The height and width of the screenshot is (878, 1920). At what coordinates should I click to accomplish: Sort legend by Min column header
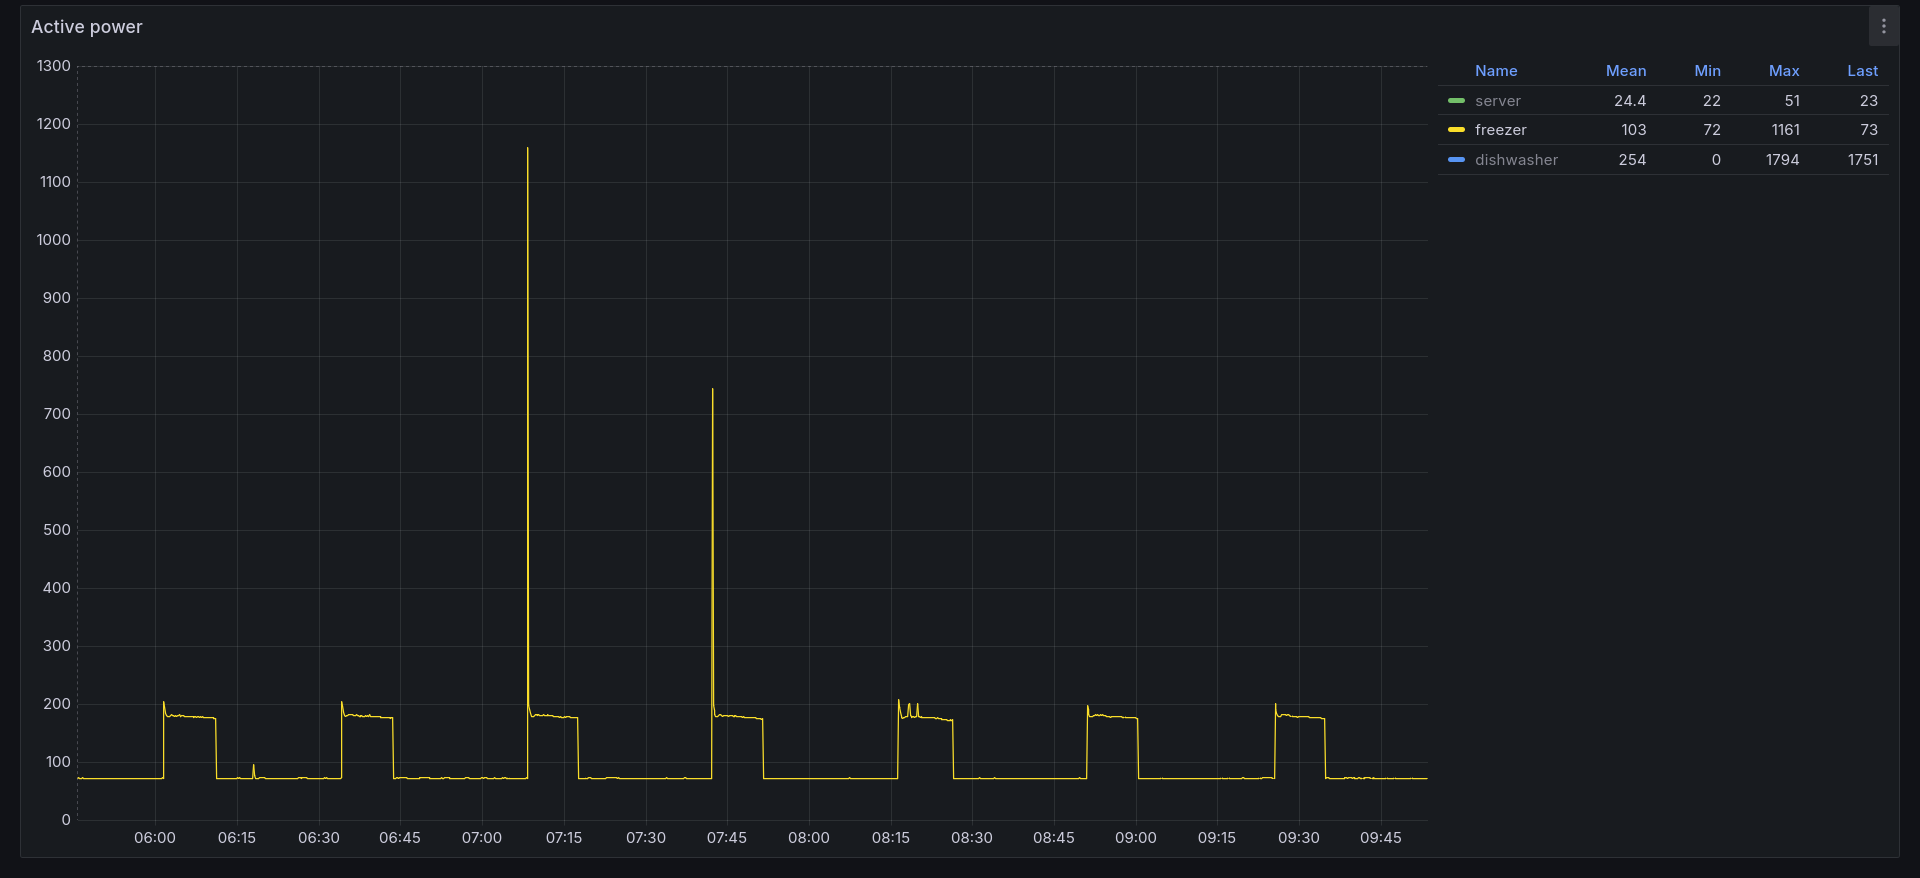click(x=1707, y=71)
